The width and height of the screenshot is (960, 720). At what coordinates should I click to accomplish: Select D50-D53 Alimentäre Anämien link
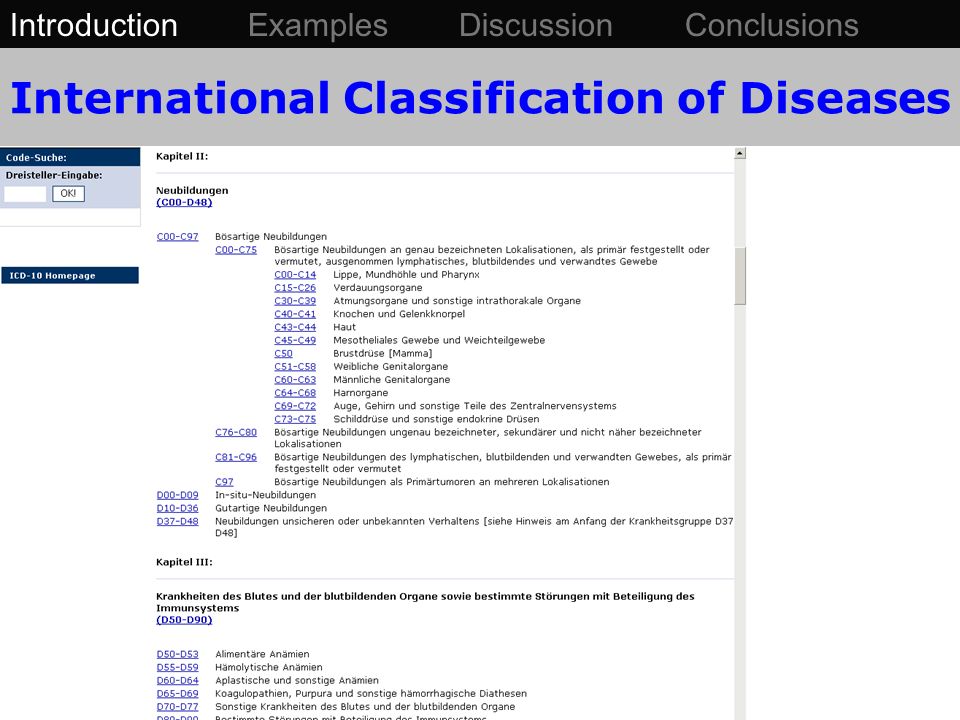pyautogui.click(x=178, y=654)
